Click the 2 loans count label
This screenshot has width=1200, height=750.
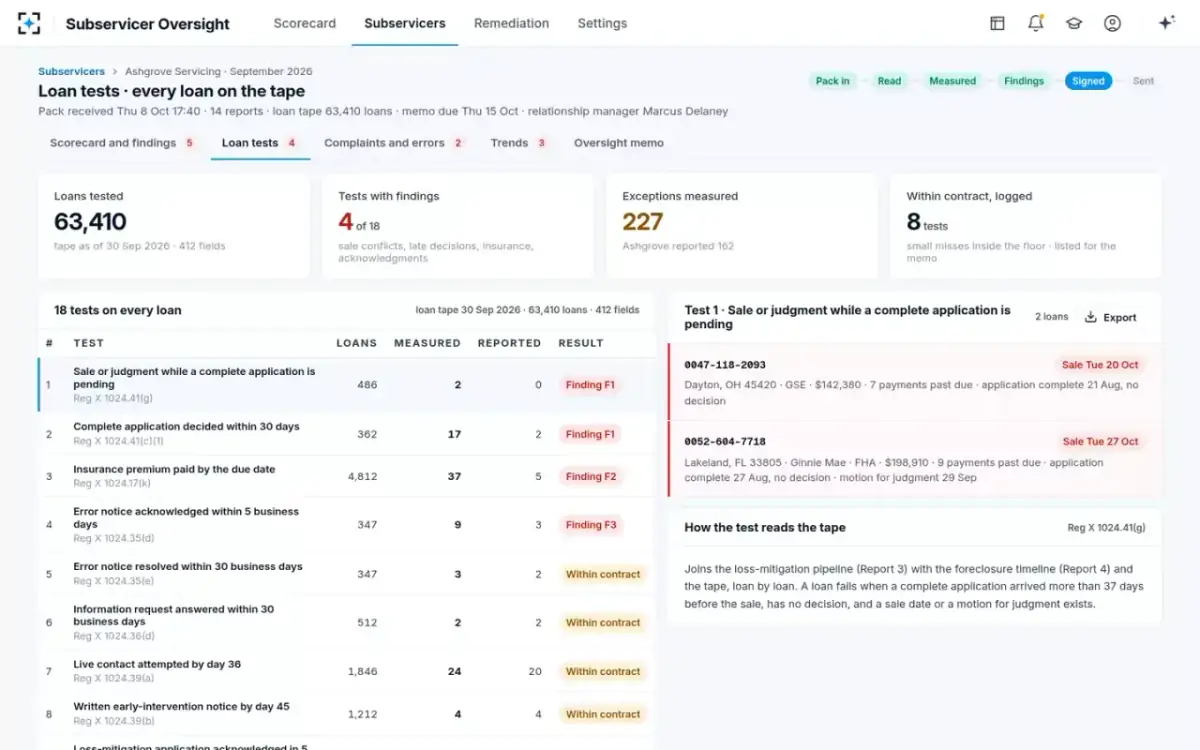pyautogui.click(x=1051, y=317)
